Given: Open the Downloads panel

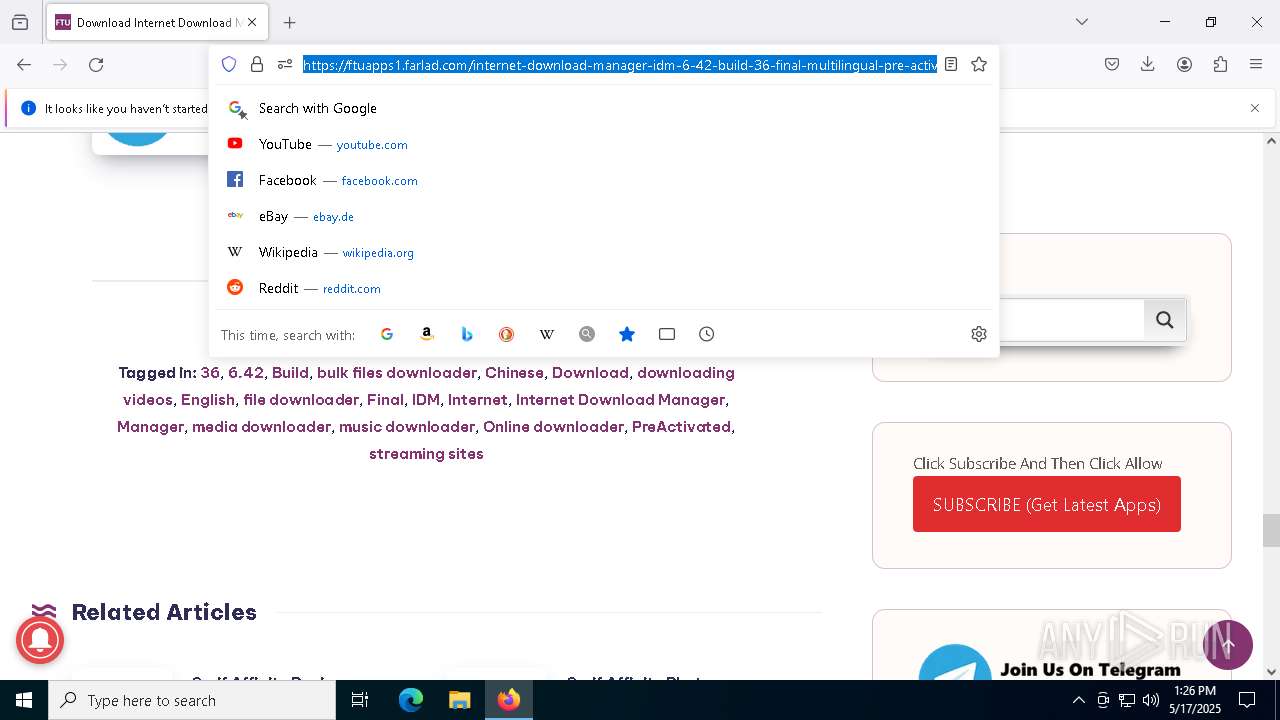Looking at the screenshot, I should coord(1148,64).
